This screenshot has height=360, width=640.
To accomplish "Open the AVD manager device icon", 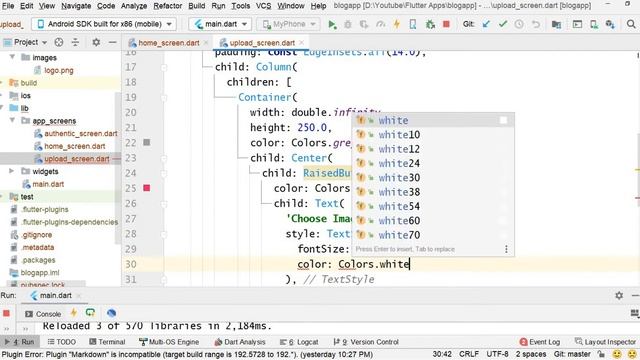I will 594,24.
